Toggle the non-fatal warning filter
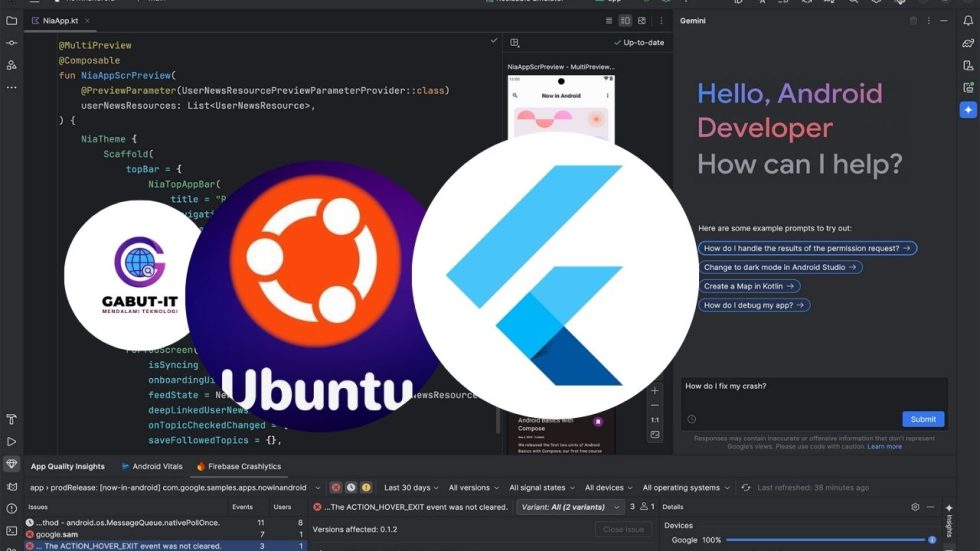The height and width of the screenshot is (551, 980). [366, 487]
